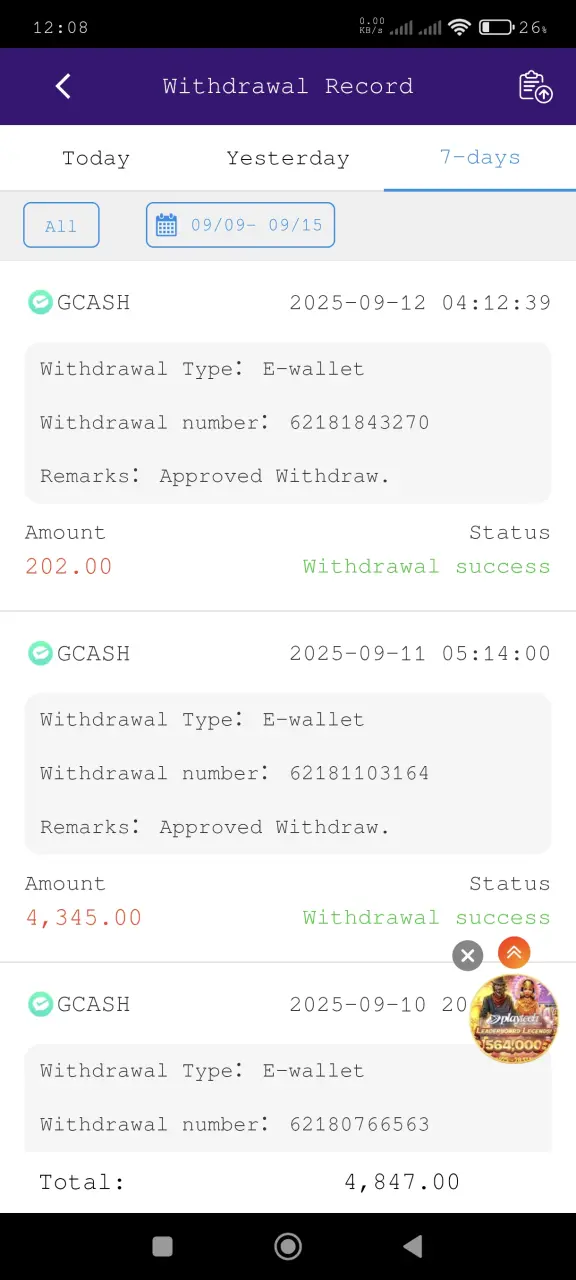Viewport: 576px width, 1280px height.
Task: Tap GCASH logo of 09-11 record
Action: point(40,653)
